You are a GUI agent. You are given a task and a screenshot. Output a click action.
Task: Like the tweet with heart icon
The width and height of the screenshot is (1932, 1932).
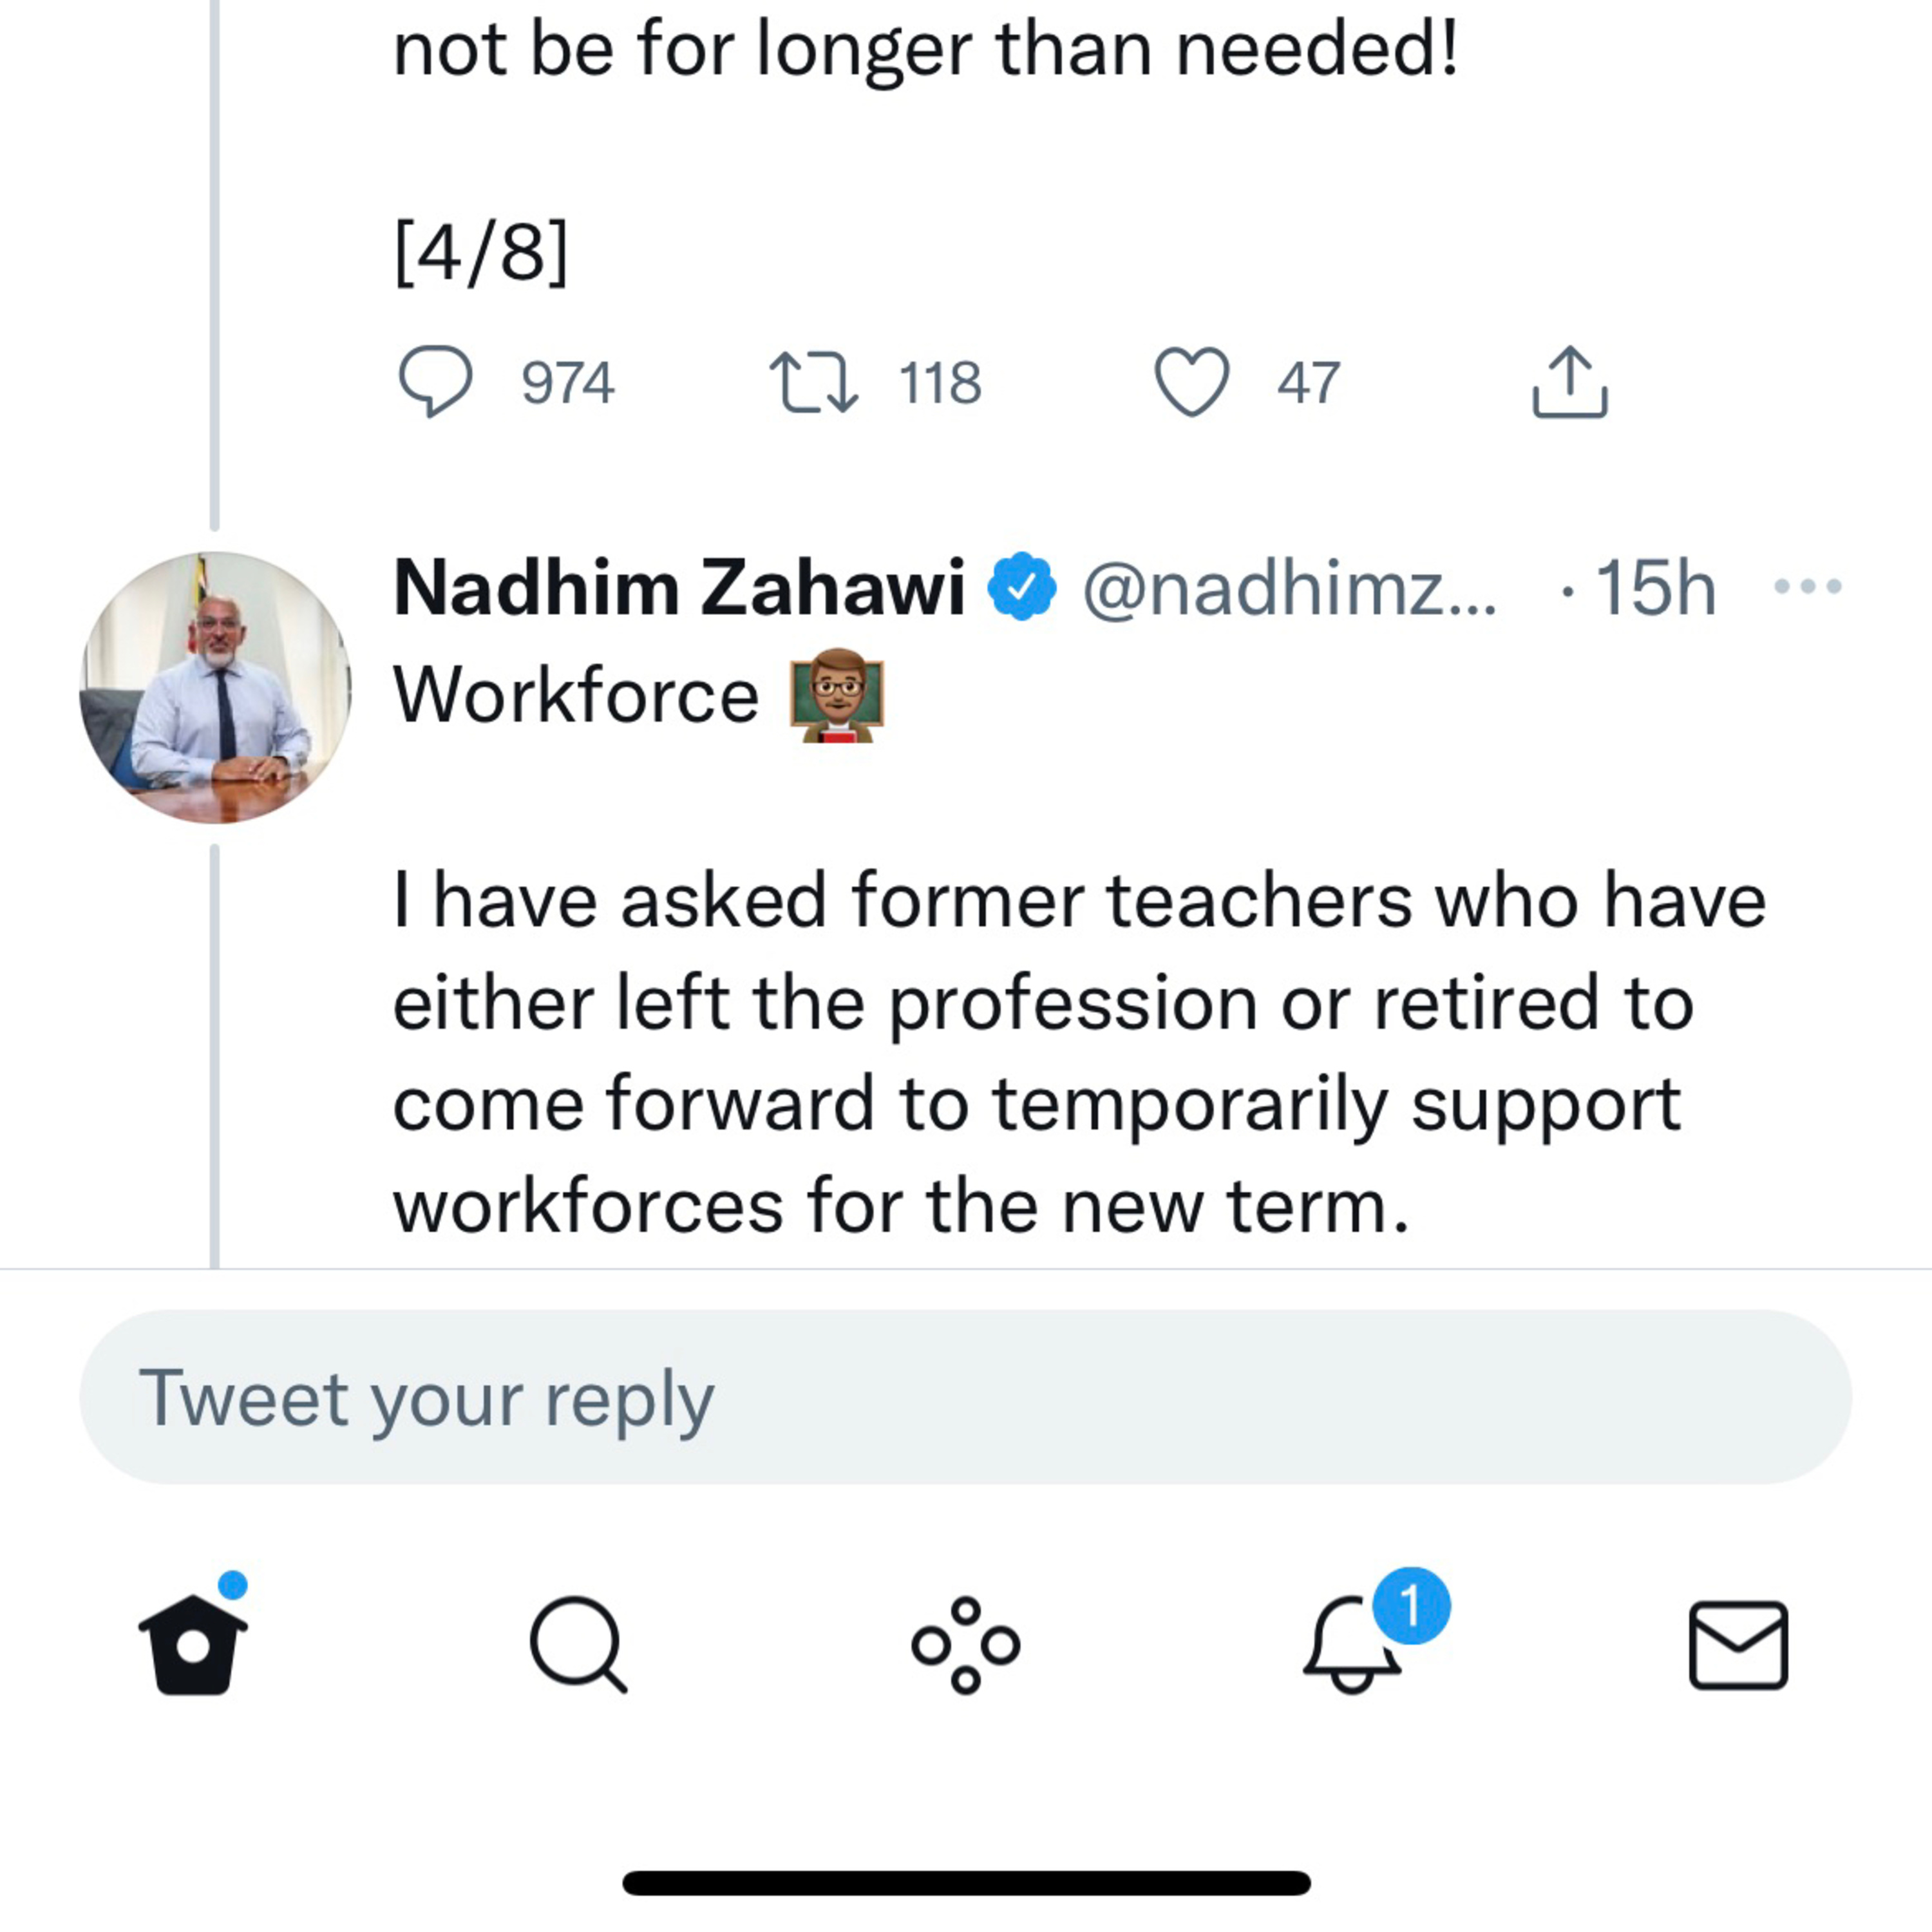click(1192, 381)
